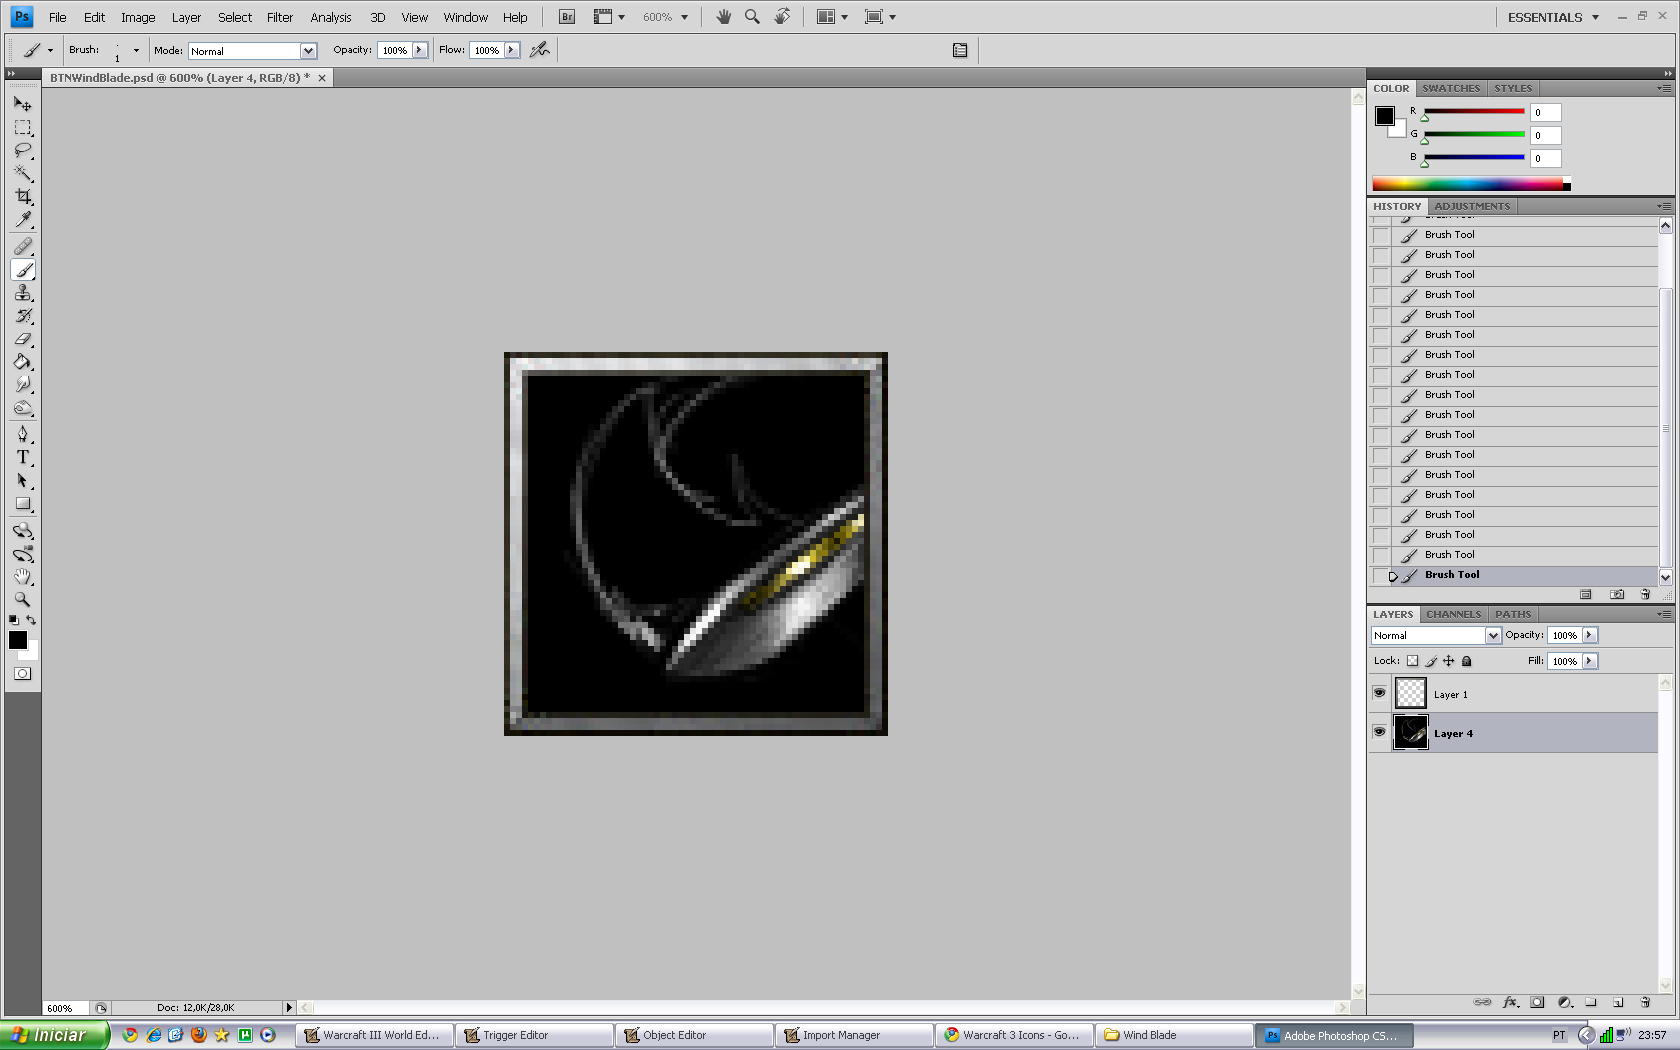Select the Crop tool
1680x1050 pixels.
(x=23, y=197)
